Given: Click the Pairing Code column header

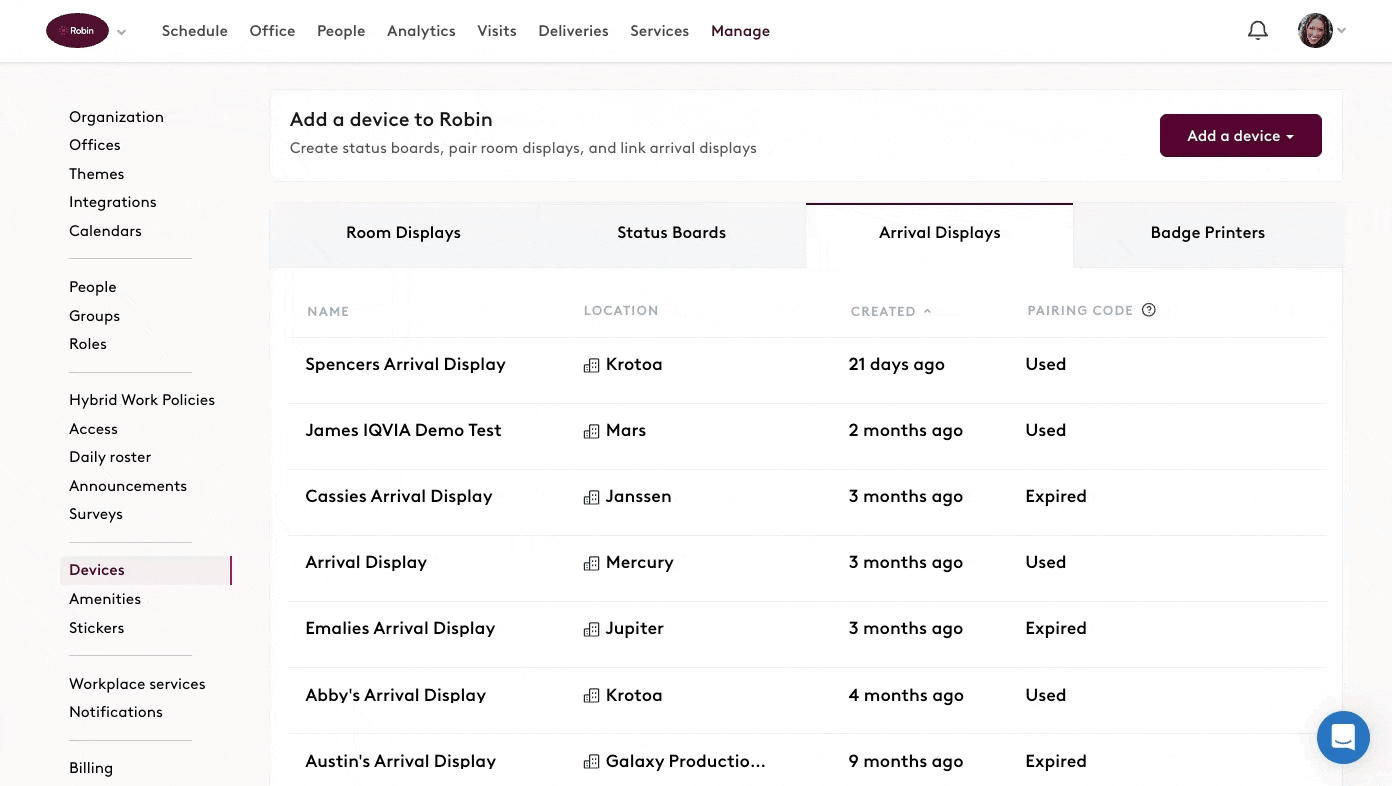Looking at the screenshot, I should coord(1080,310).
